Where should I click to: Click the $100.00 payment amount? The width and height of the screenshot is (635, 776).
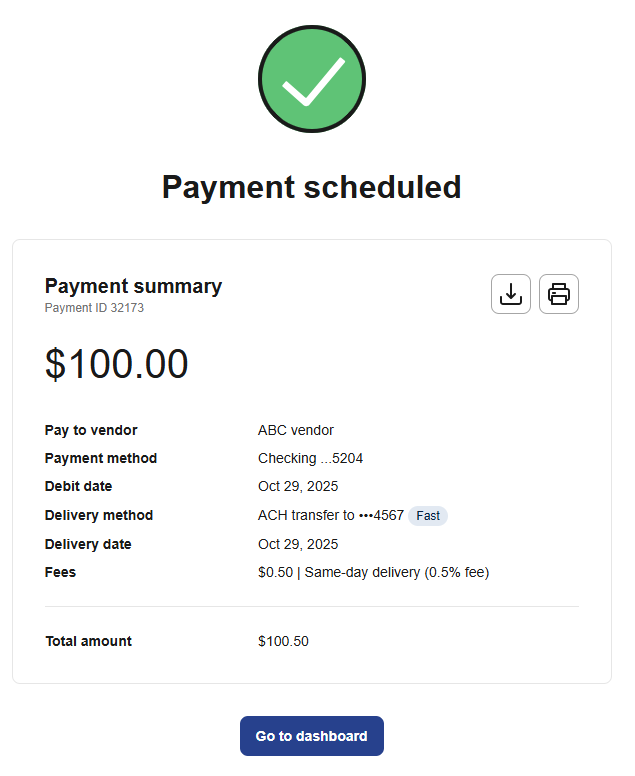click(x=116, y=364)
